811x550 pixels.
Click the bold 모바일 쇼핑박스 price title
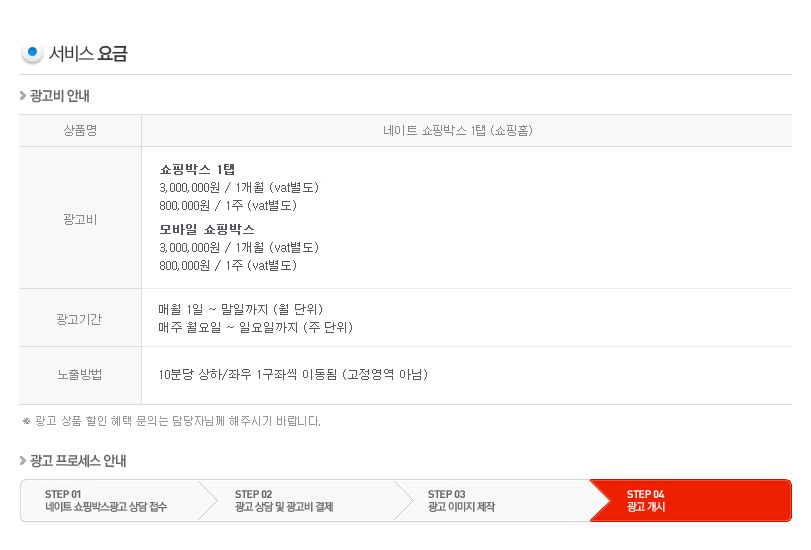pyautogui.click(x=207, y=229)
